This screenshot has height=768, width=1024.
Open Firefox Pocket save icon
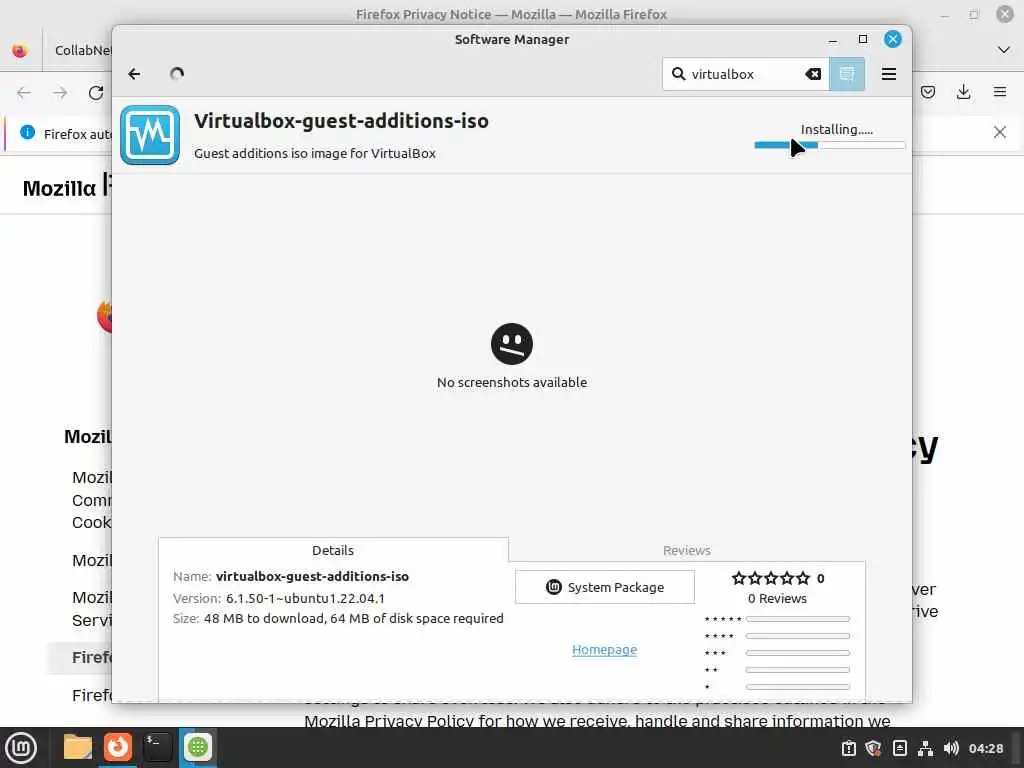[x=928, y=92]
